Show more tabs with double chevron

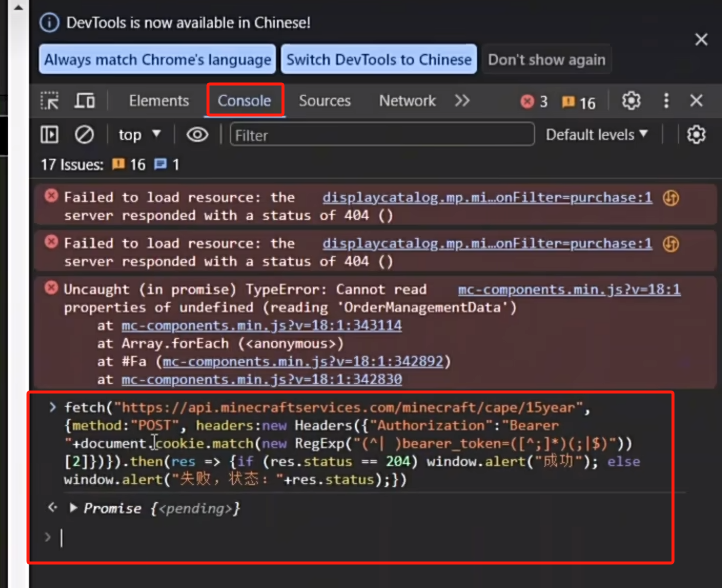tap(462, 101)
